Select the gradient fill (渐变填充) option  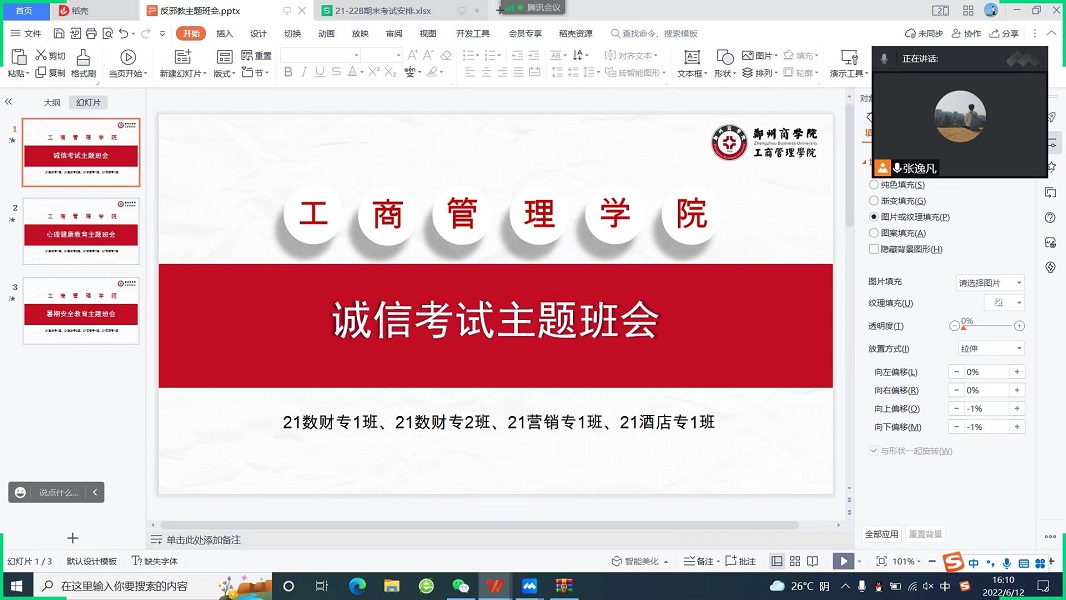point(874,201)
